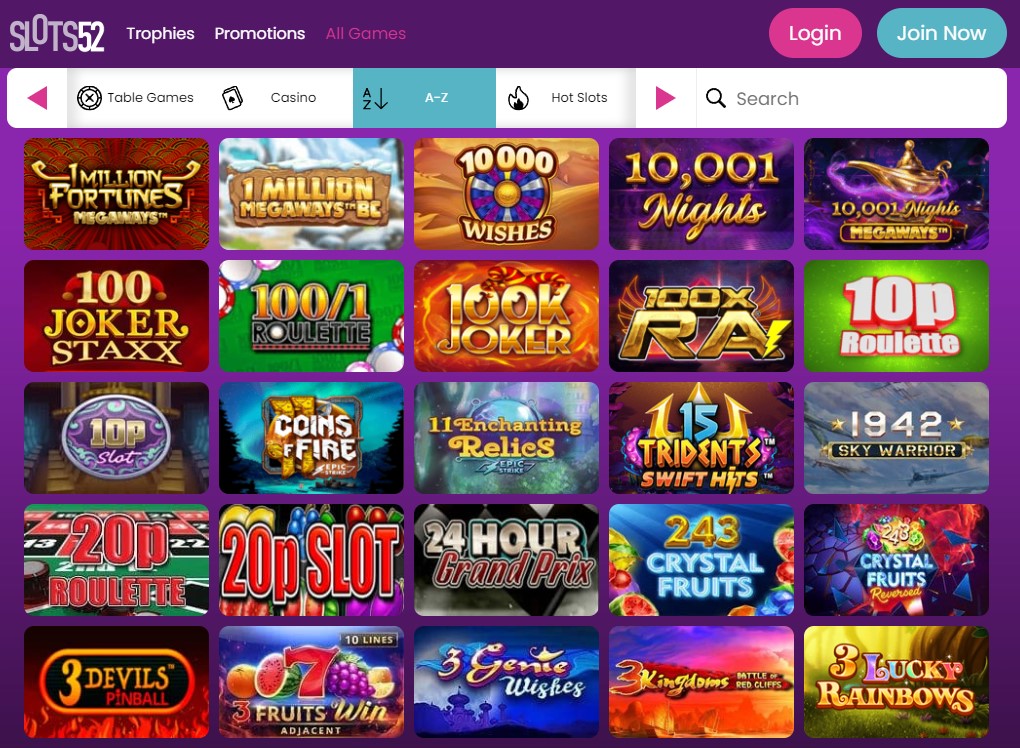
Task: Focus the game Search field
Action: 852,98
